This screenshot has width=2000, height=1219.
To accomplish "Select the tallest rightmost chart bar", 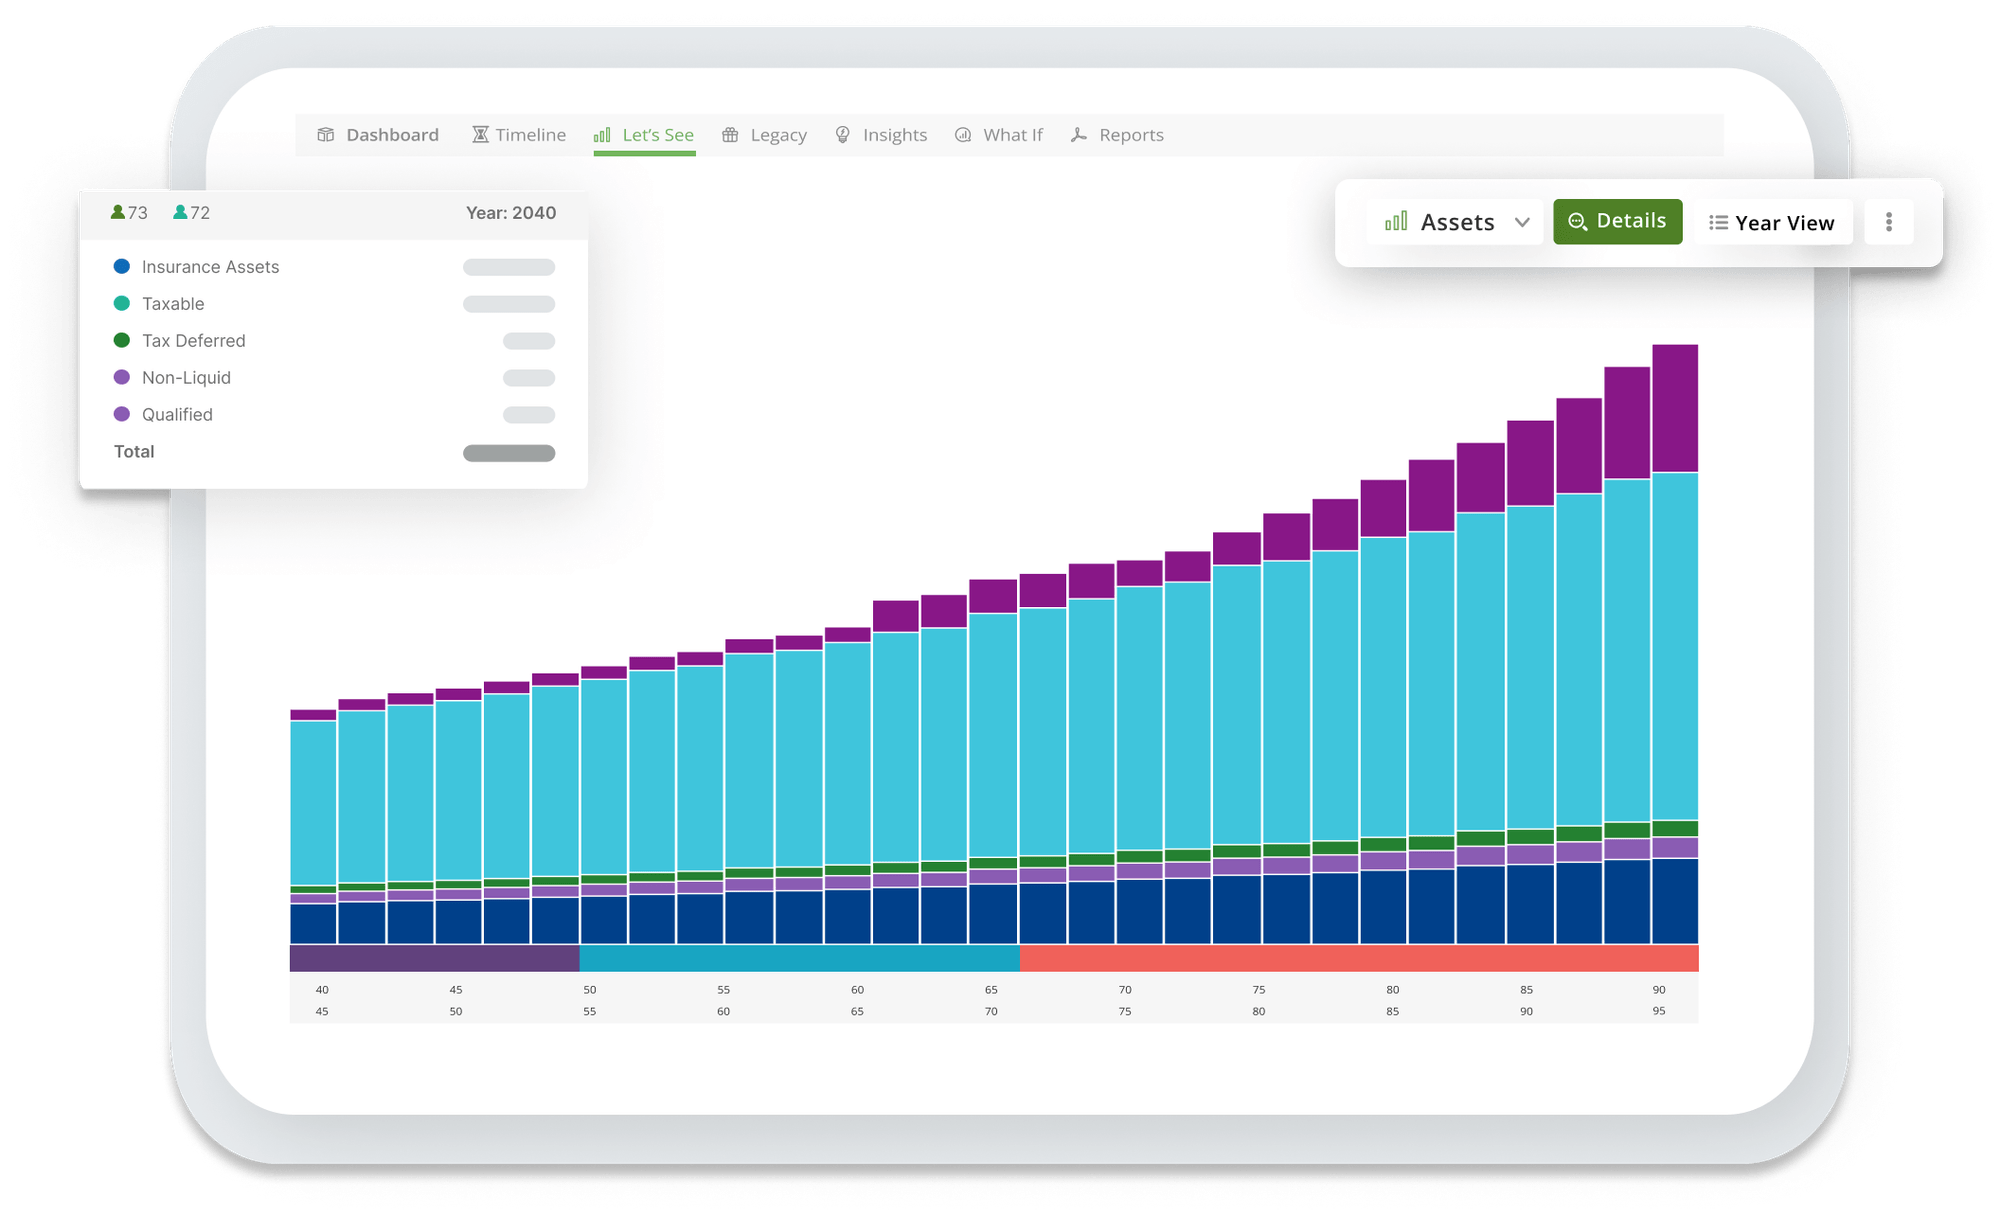I will [x=1675, y=640].
